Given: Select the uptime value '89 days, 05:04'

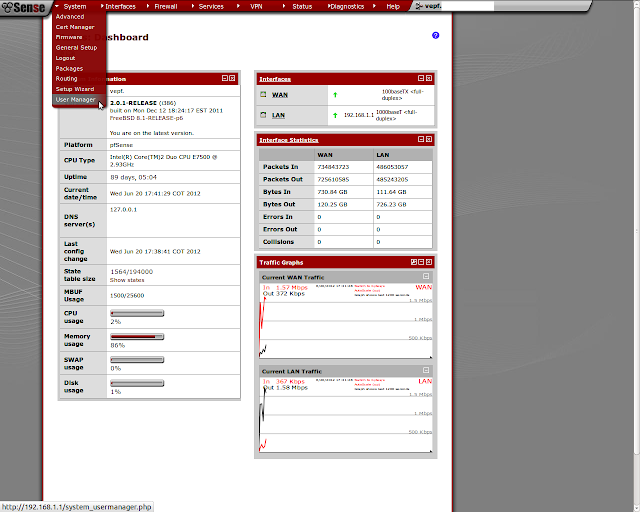Looking at the screenshot, I should pos(133,177).
